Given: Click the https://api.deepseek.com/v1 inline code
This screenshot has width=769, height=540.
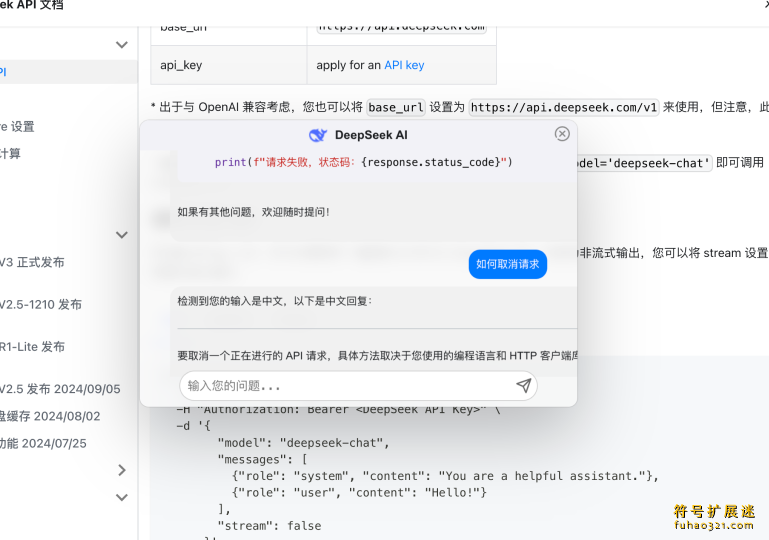Looking at the screenshot, I should [564, 107].
